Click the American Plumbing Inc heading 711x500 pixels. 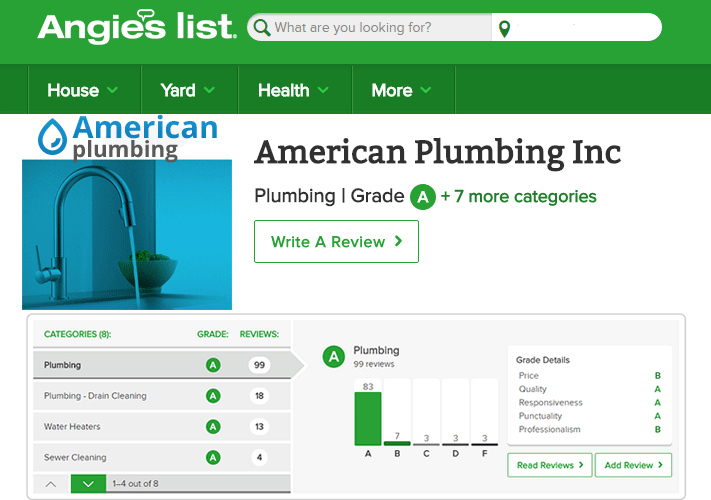(438, 152)
